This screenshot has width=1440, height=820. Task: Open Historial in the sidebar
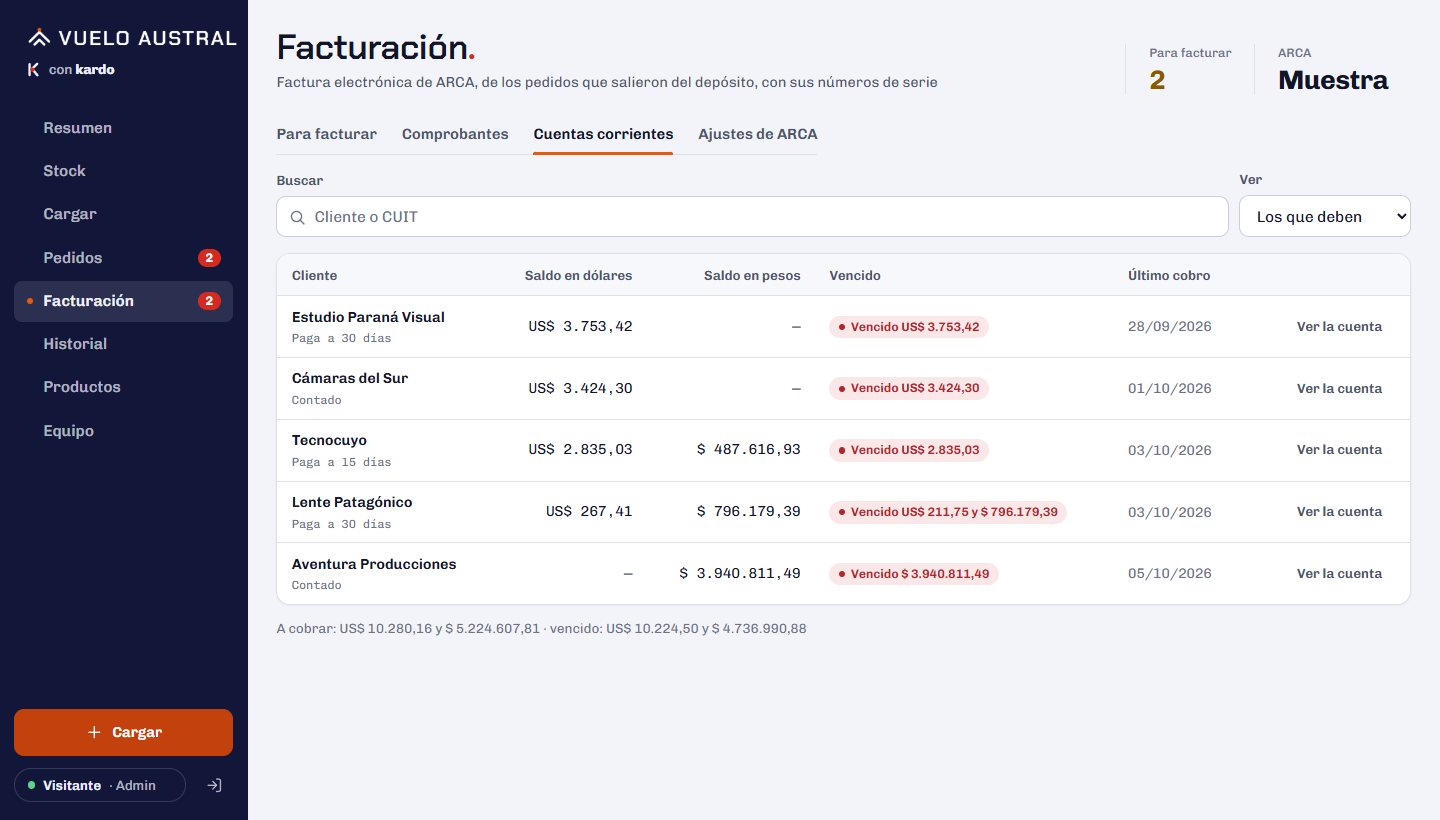pyautogui.click(x=123, y=344)
